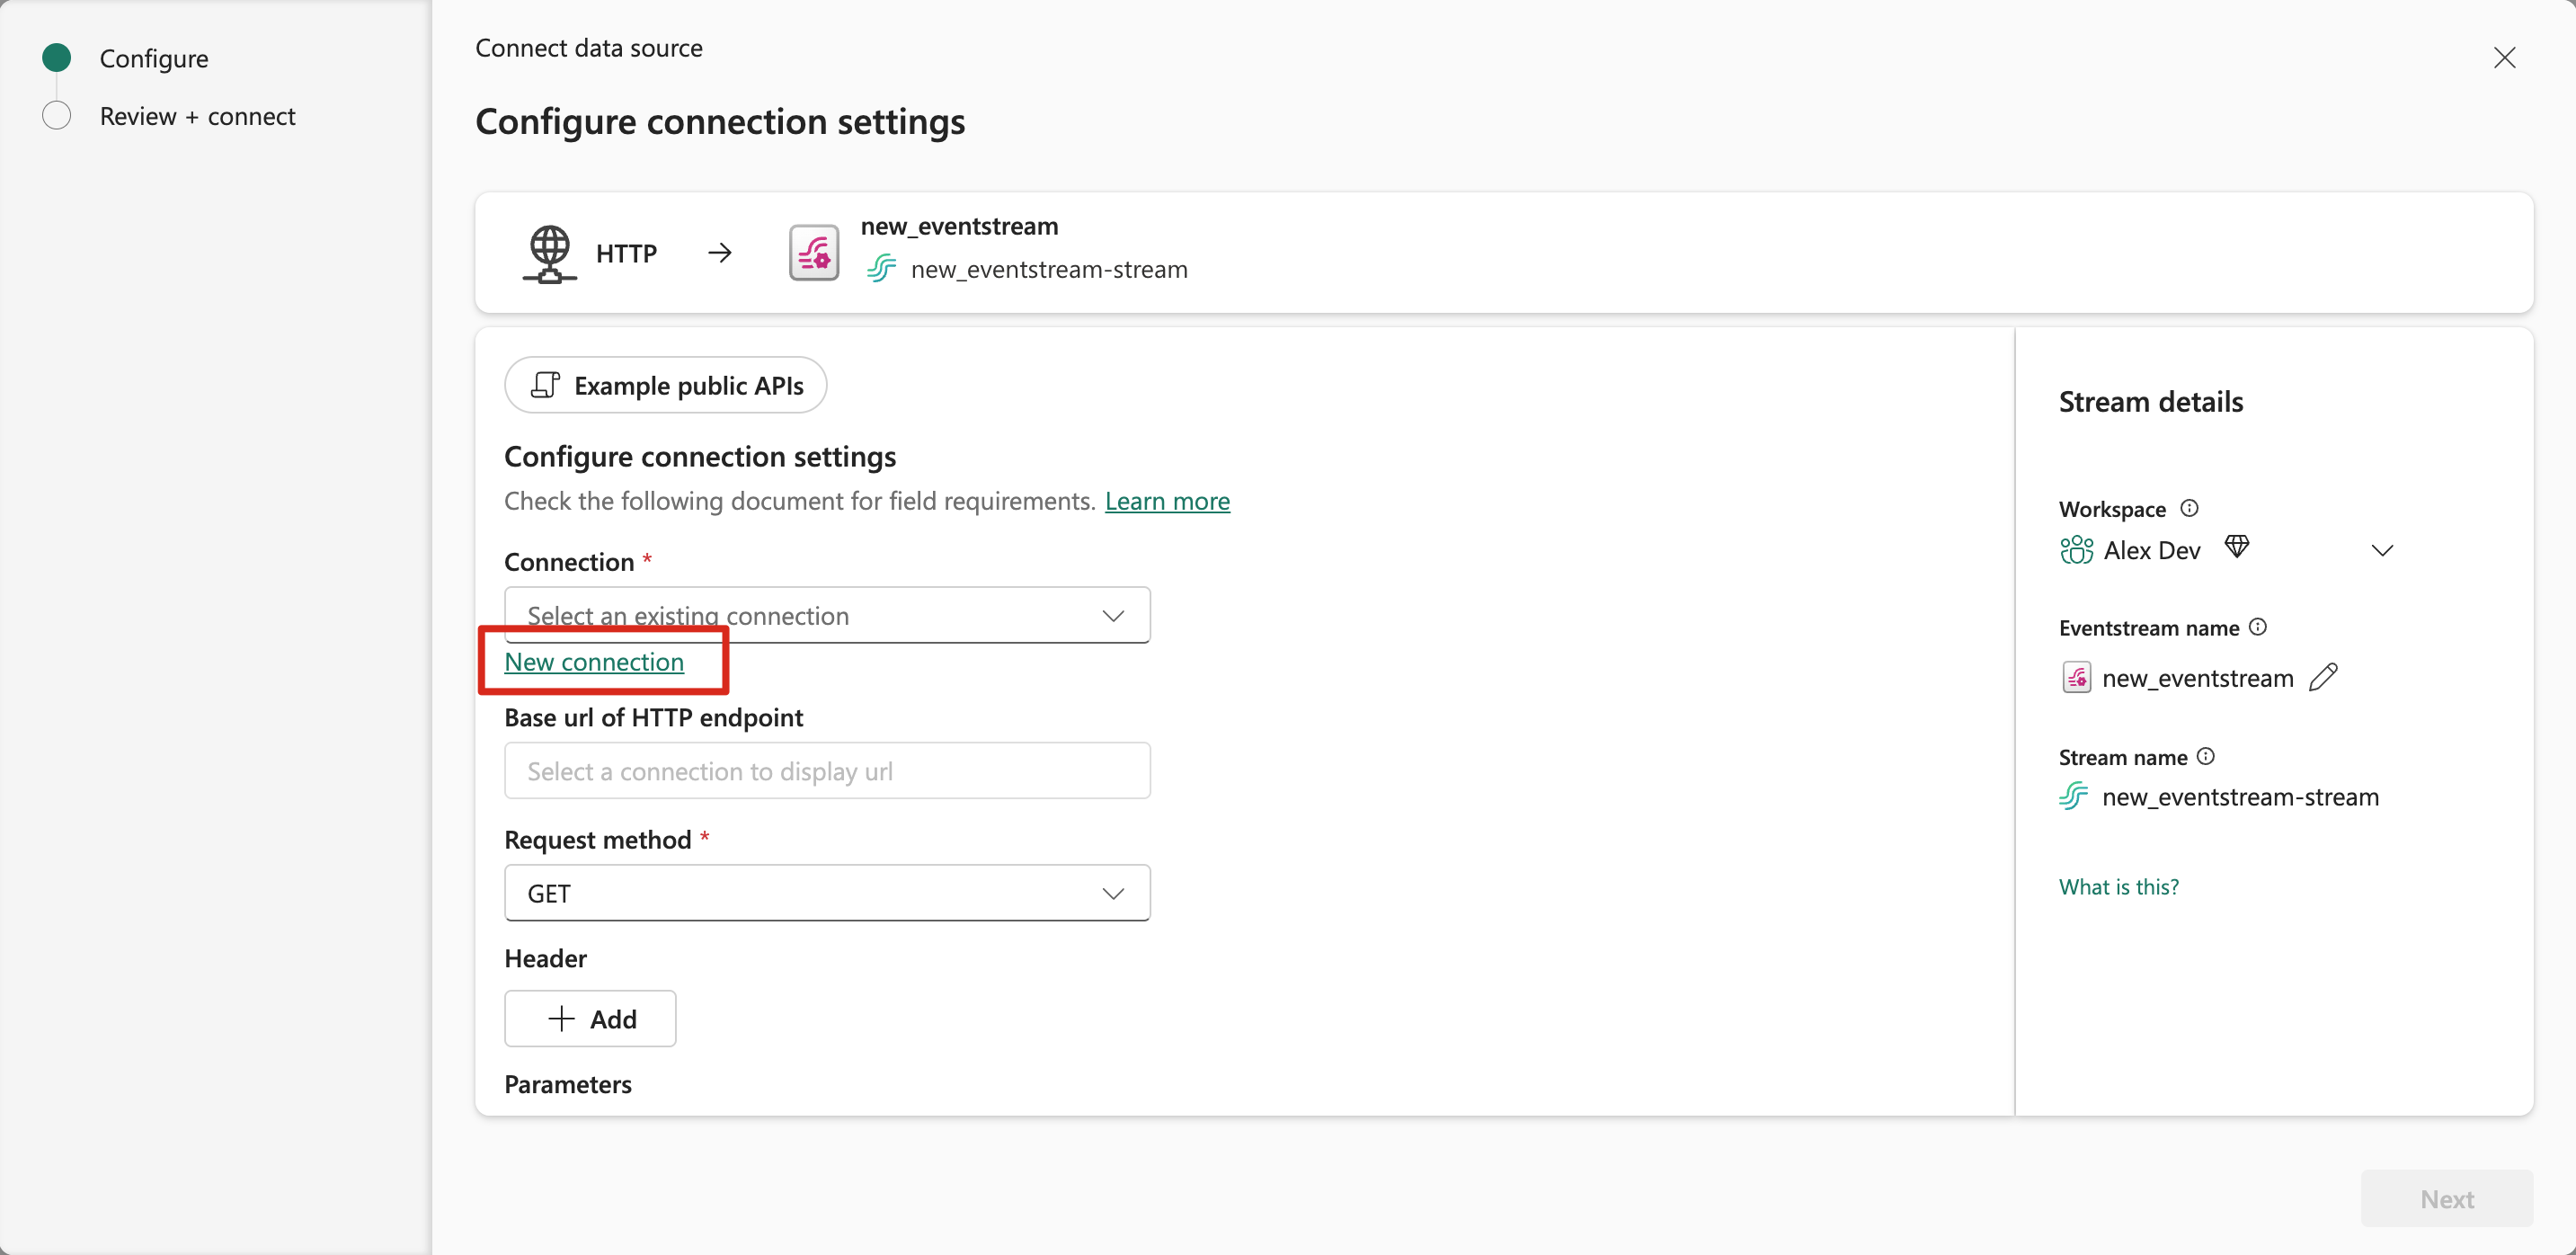Click the diamond capacity icon beside Alex Dev
The height and width of the screenshot is (1255, 2576).
pyautogui.click(x=2237, y=547)
